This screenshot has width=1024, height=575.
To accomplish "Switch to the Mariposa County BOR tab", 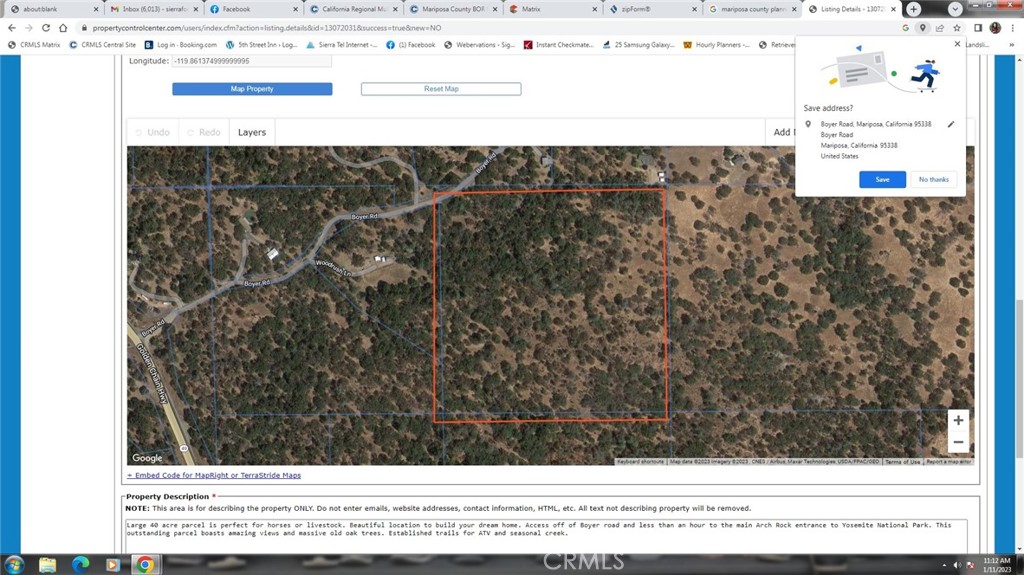I will coord(453,9).
